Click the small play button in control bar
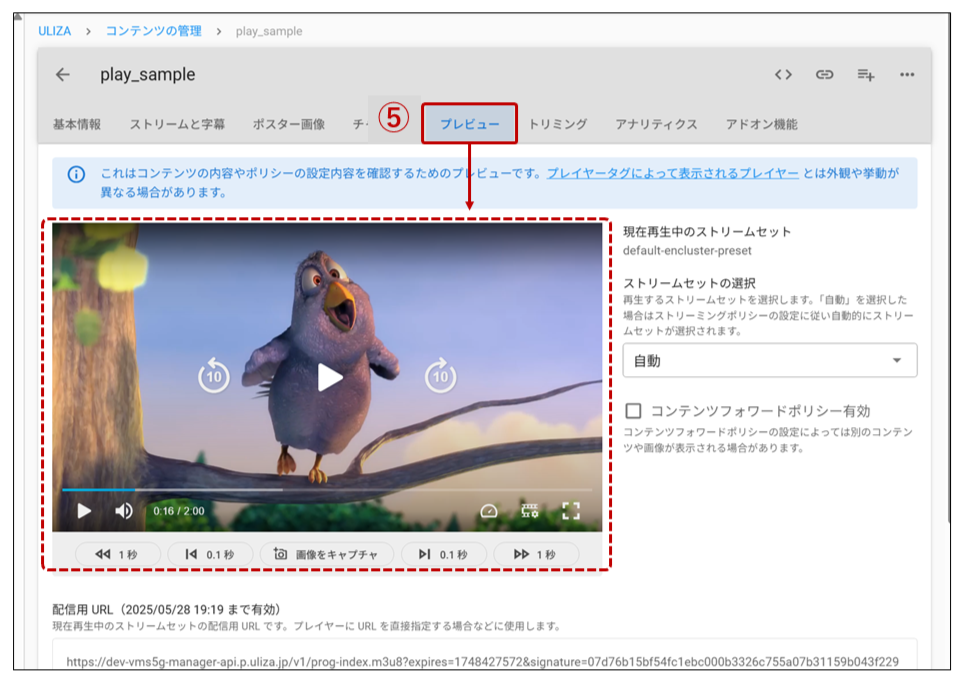This screenshot has height=677, width=962. [x=84, y=511]
